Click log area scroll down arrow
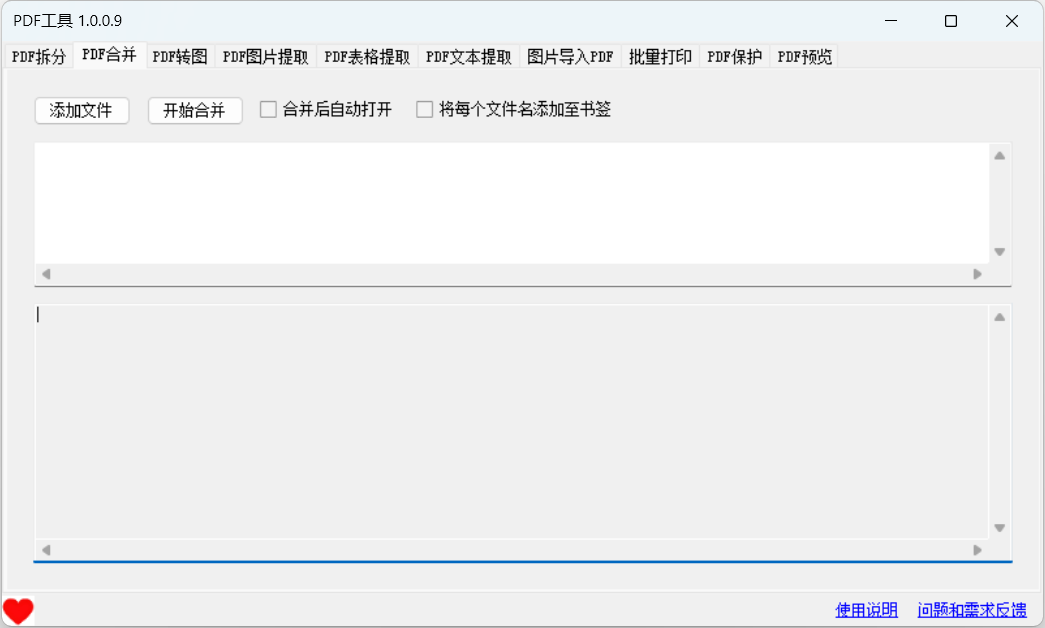Image resolution: width=1045 pixels, height=628 pixels. tap(999, 528)
